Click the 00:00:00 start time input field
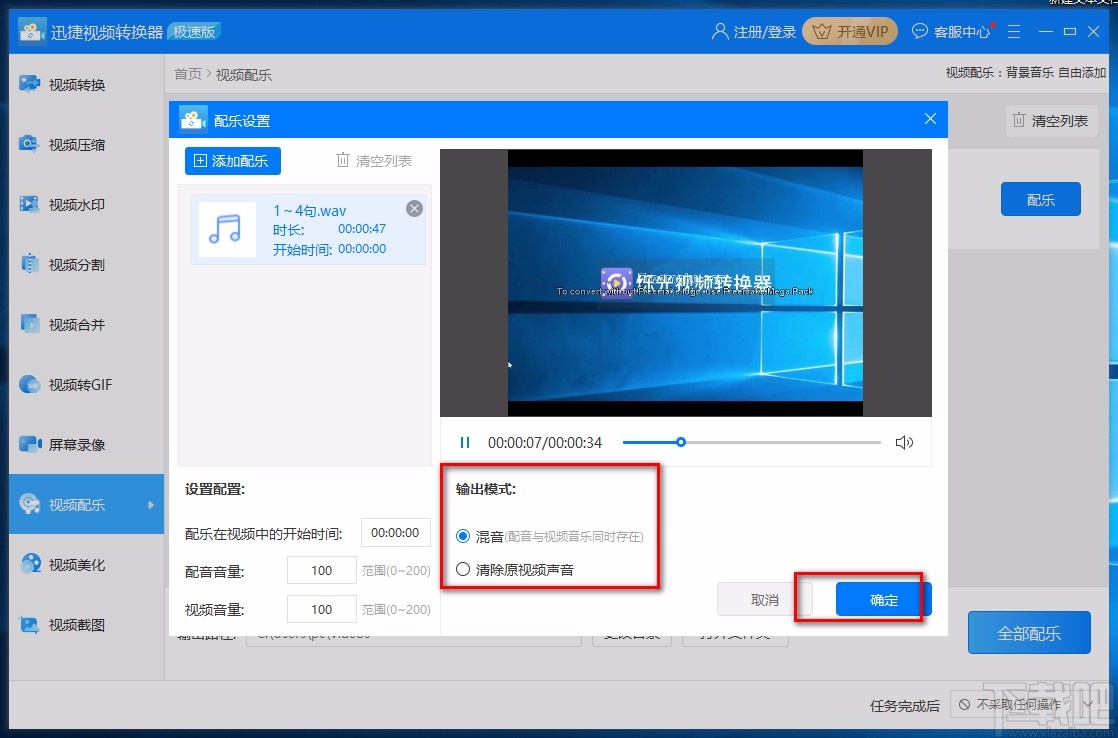 pos(395,532)
